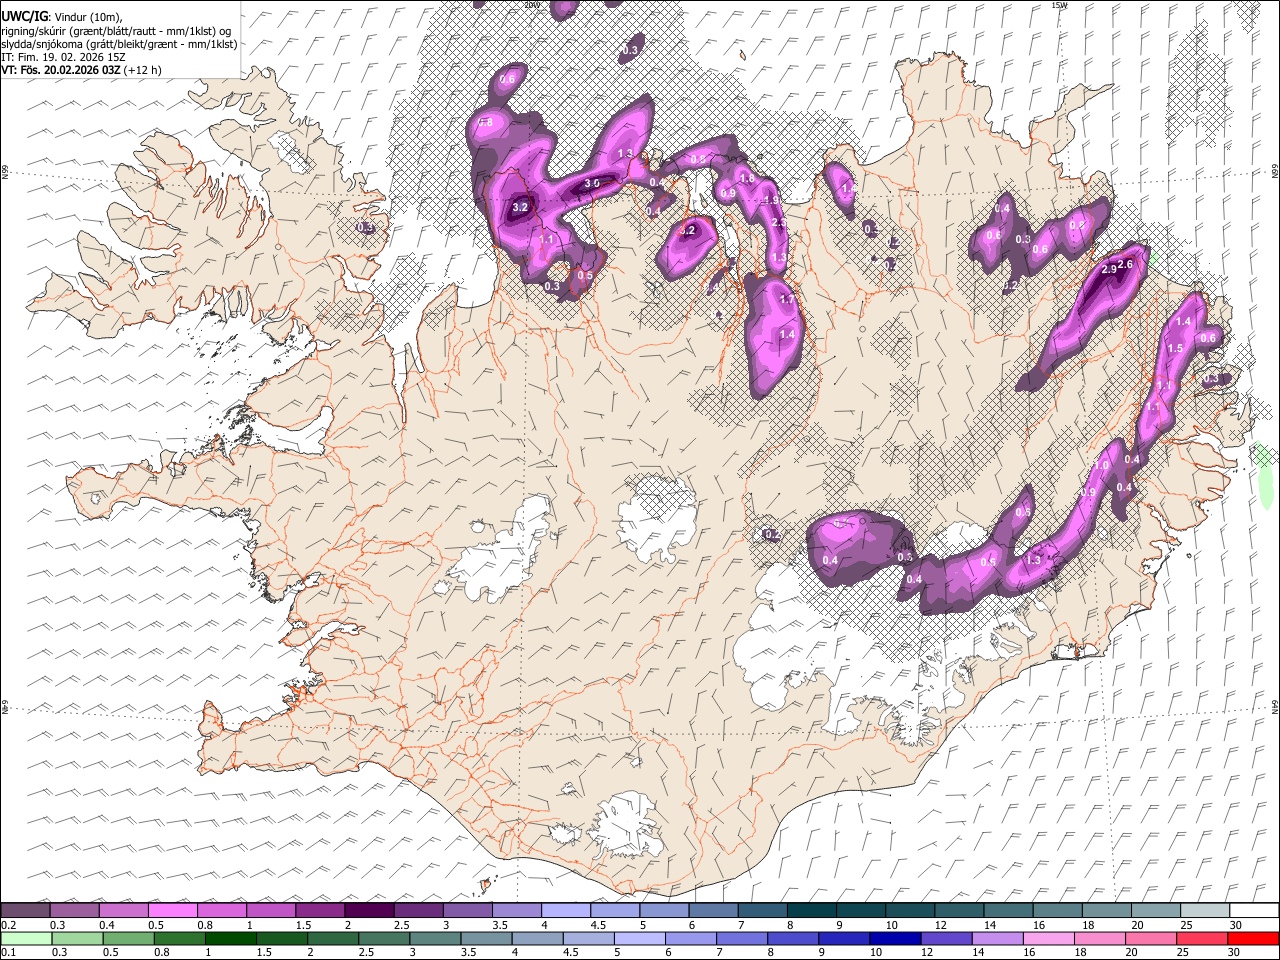
Task: Click the 3.0 snowfall value on the map
Action: coord(591,183)
